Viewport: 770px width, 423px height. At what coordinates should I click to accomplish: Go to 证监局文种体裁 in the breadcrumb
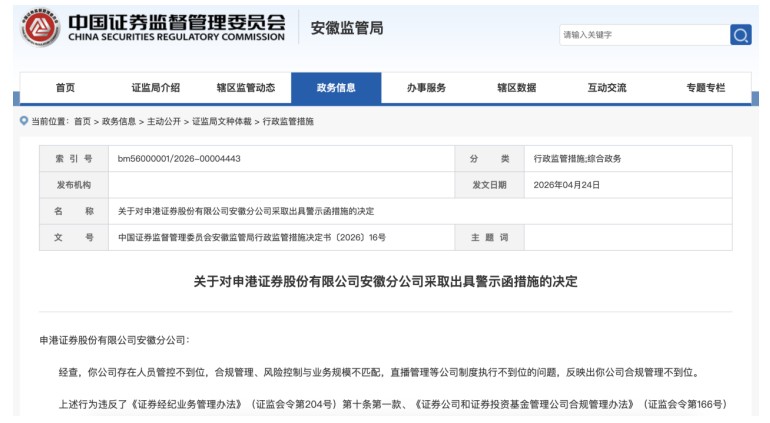221,121
